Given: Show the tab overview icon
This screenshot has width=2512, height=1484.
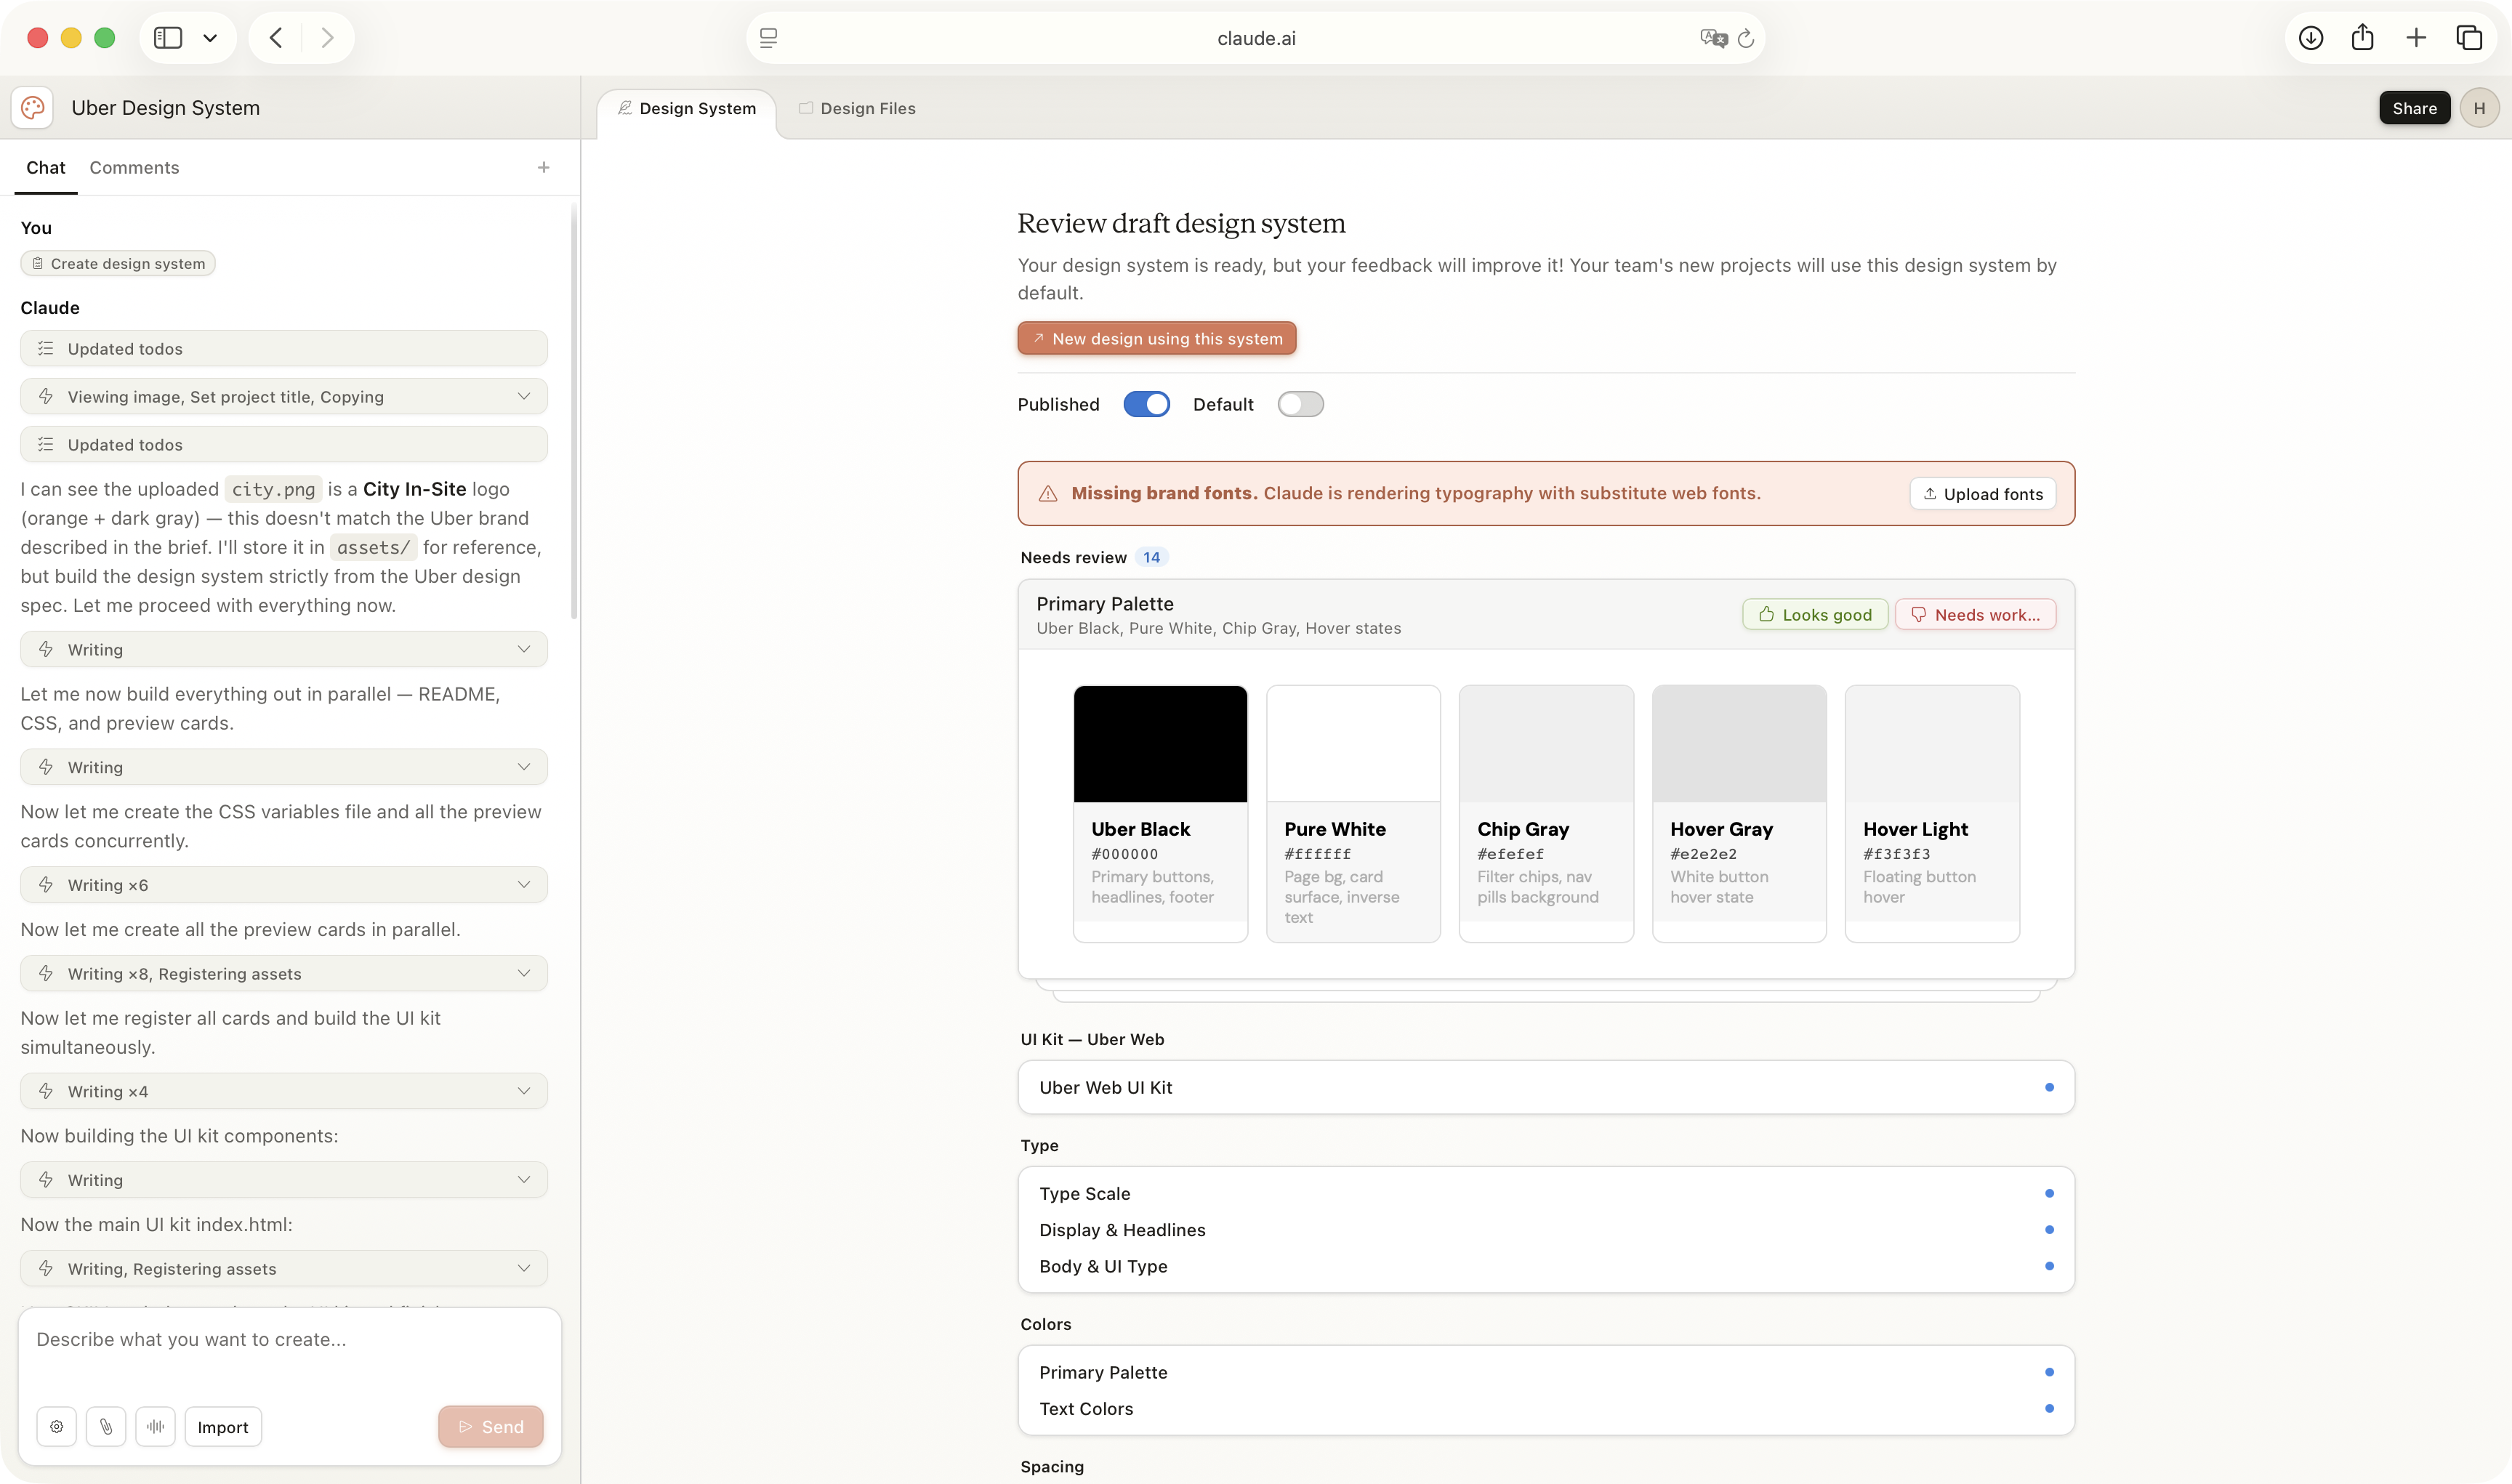Looking at the screenshot, I should tap(2469, 38).
